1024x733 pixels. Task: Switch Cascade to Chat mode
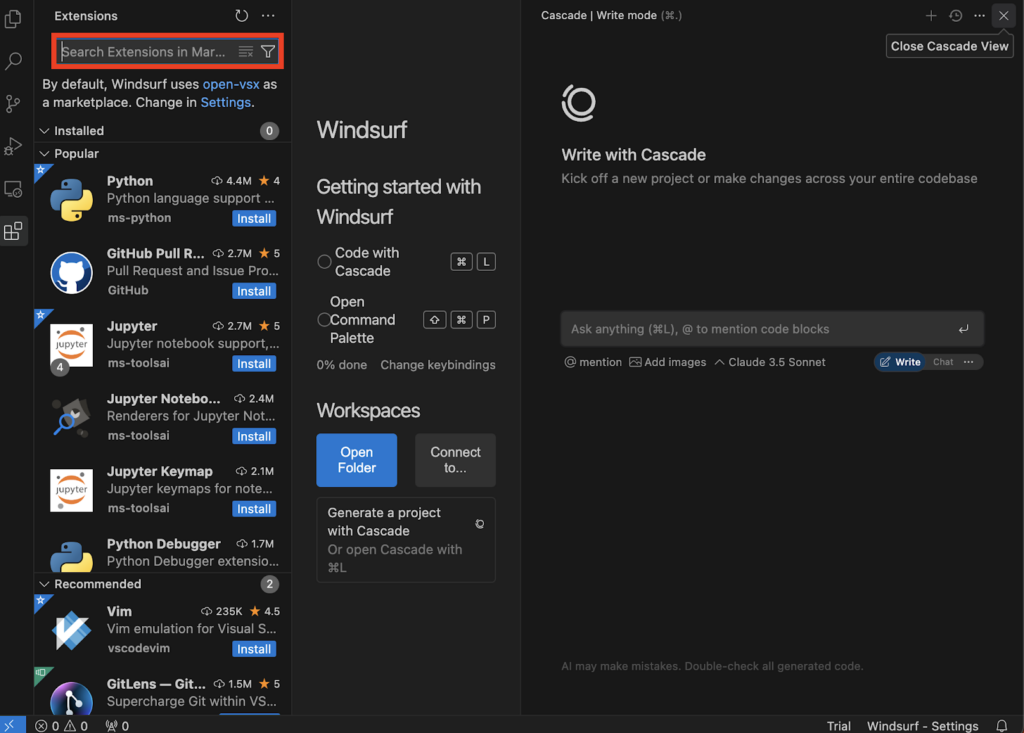coord(942,362)
